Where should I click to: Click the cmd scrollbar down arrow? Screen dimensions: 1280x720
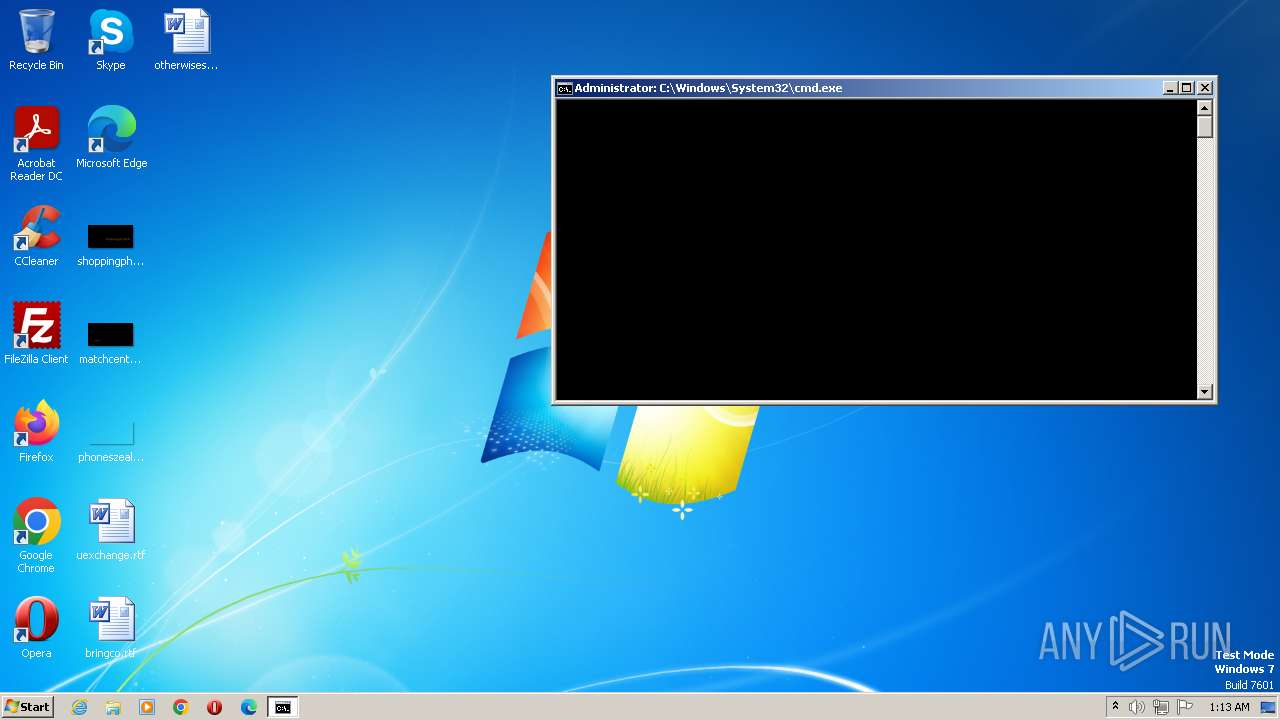coord(1205,392)
